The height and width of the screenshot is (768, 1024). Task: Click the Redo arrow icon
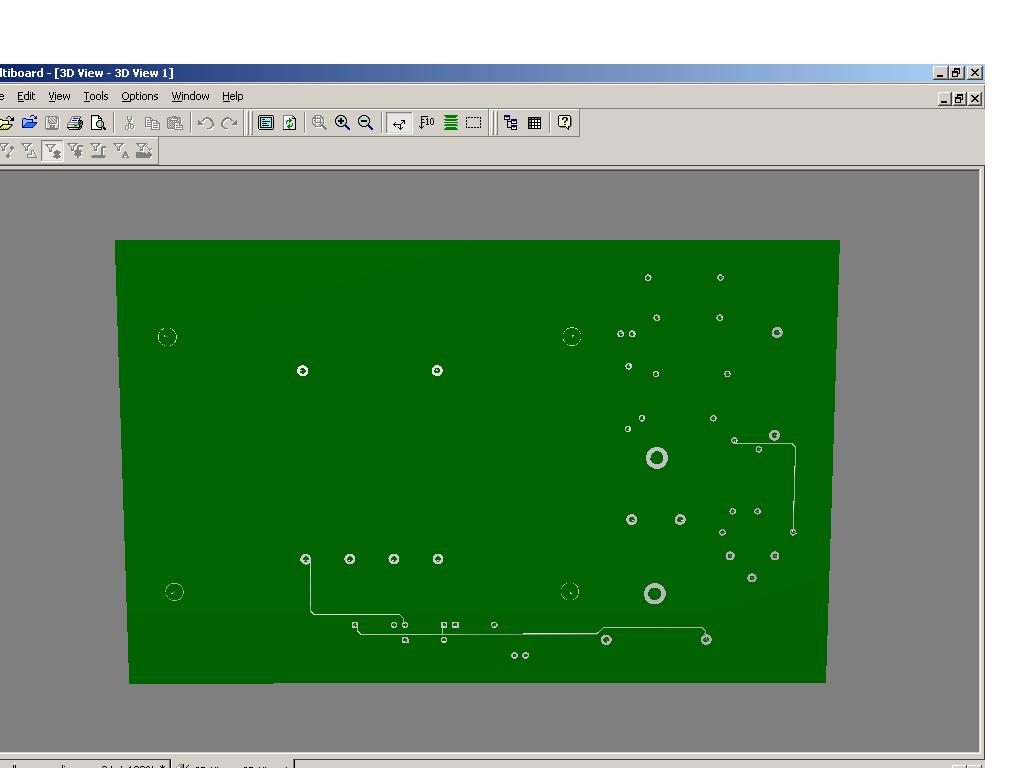(x=229, y=123)
